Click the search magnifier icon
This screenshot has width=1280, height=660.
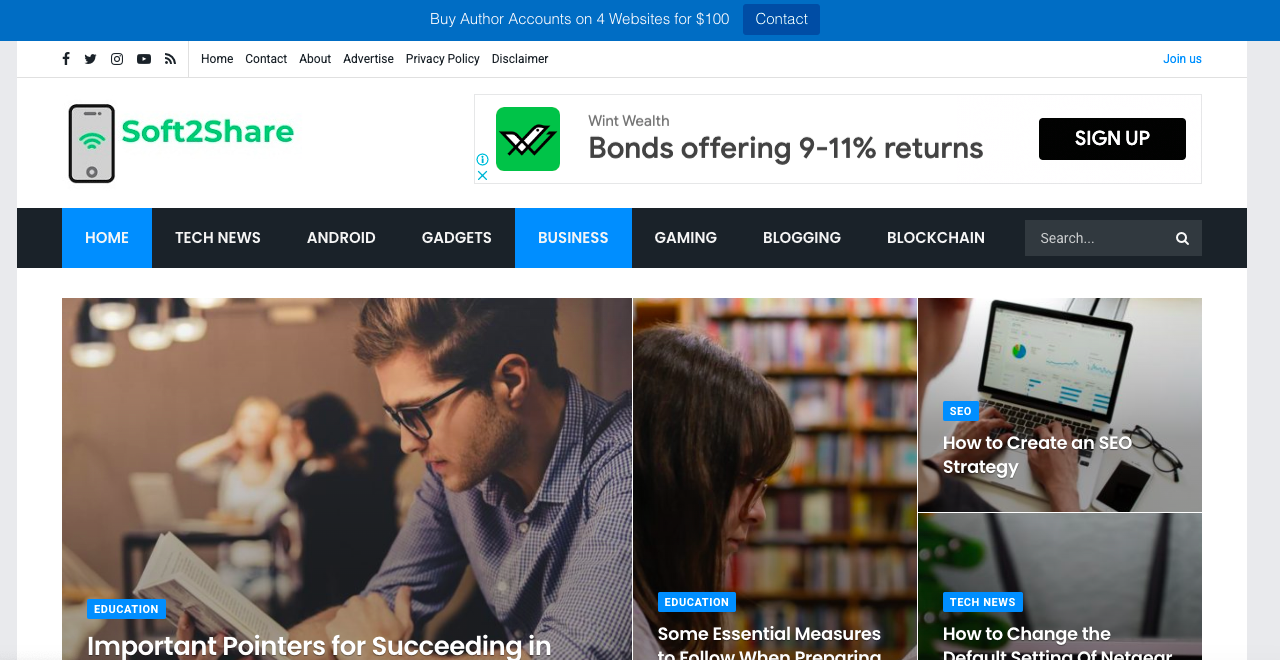1182,238
